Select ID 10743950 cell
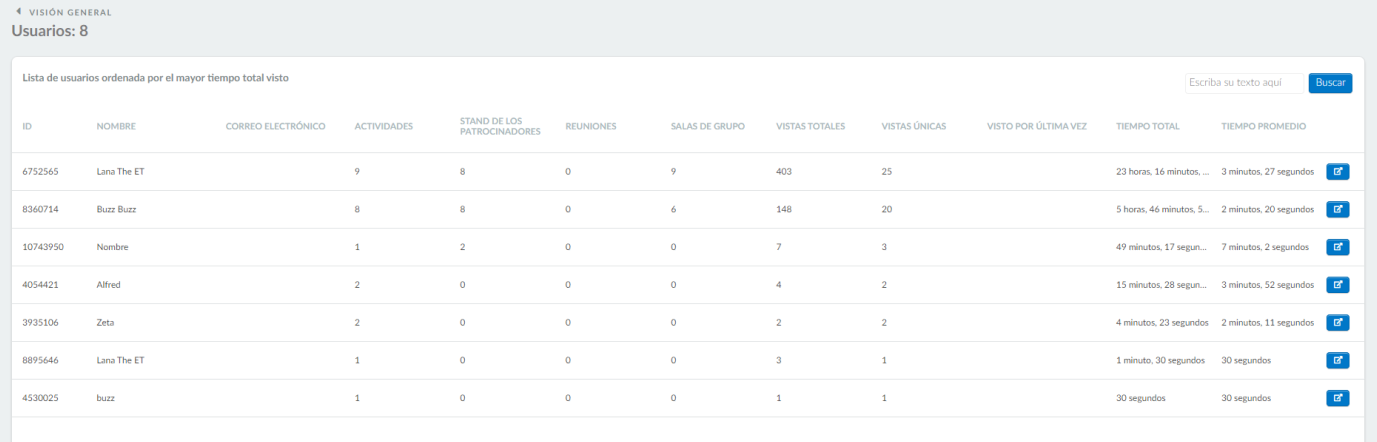The width and height of the screenshot is (1377, 442). click(x=43, y=247)
